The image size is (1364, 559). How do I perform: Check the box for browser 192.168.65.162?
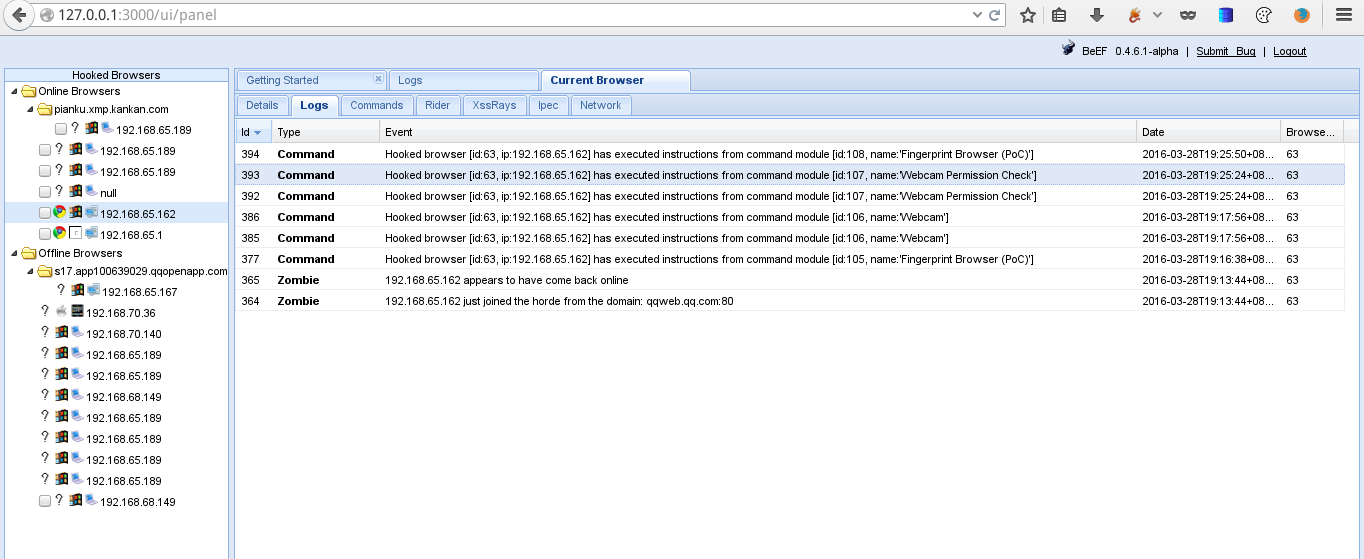click(x=45, y=213)
